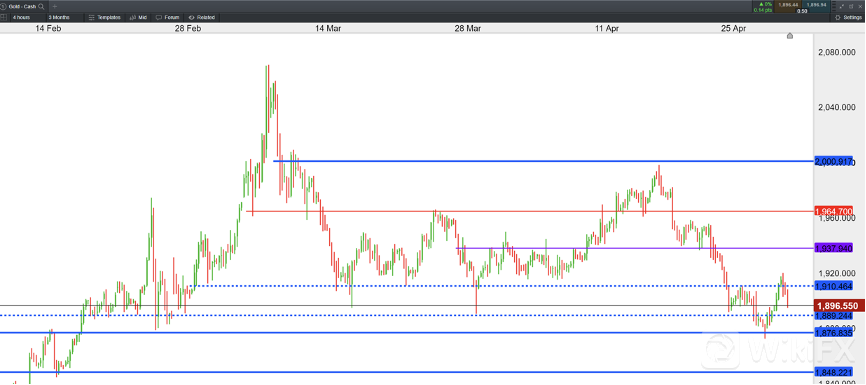The image size is (866, 385).
Task: Open the Templates menu
Action: [x=104, y=17]
